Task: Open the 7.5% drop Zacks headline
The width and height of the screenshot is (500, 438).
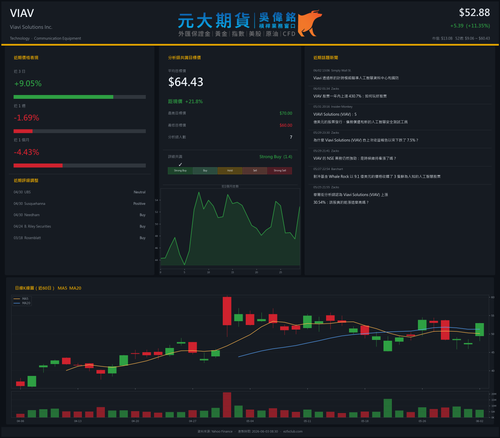Action: (x=365, y=140)
